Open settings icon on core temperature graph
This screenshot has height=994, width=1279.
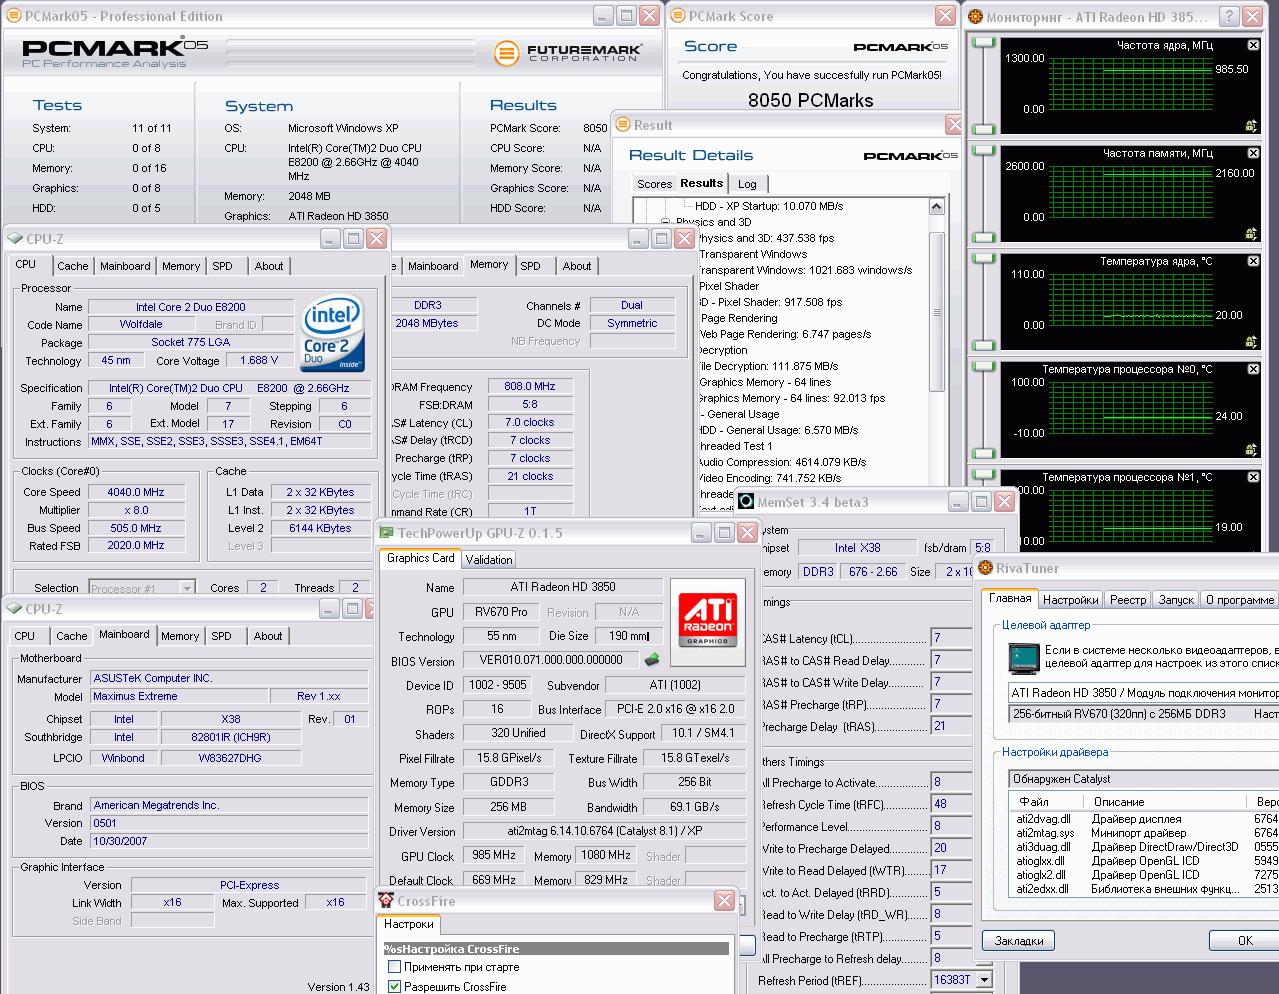1251,342
